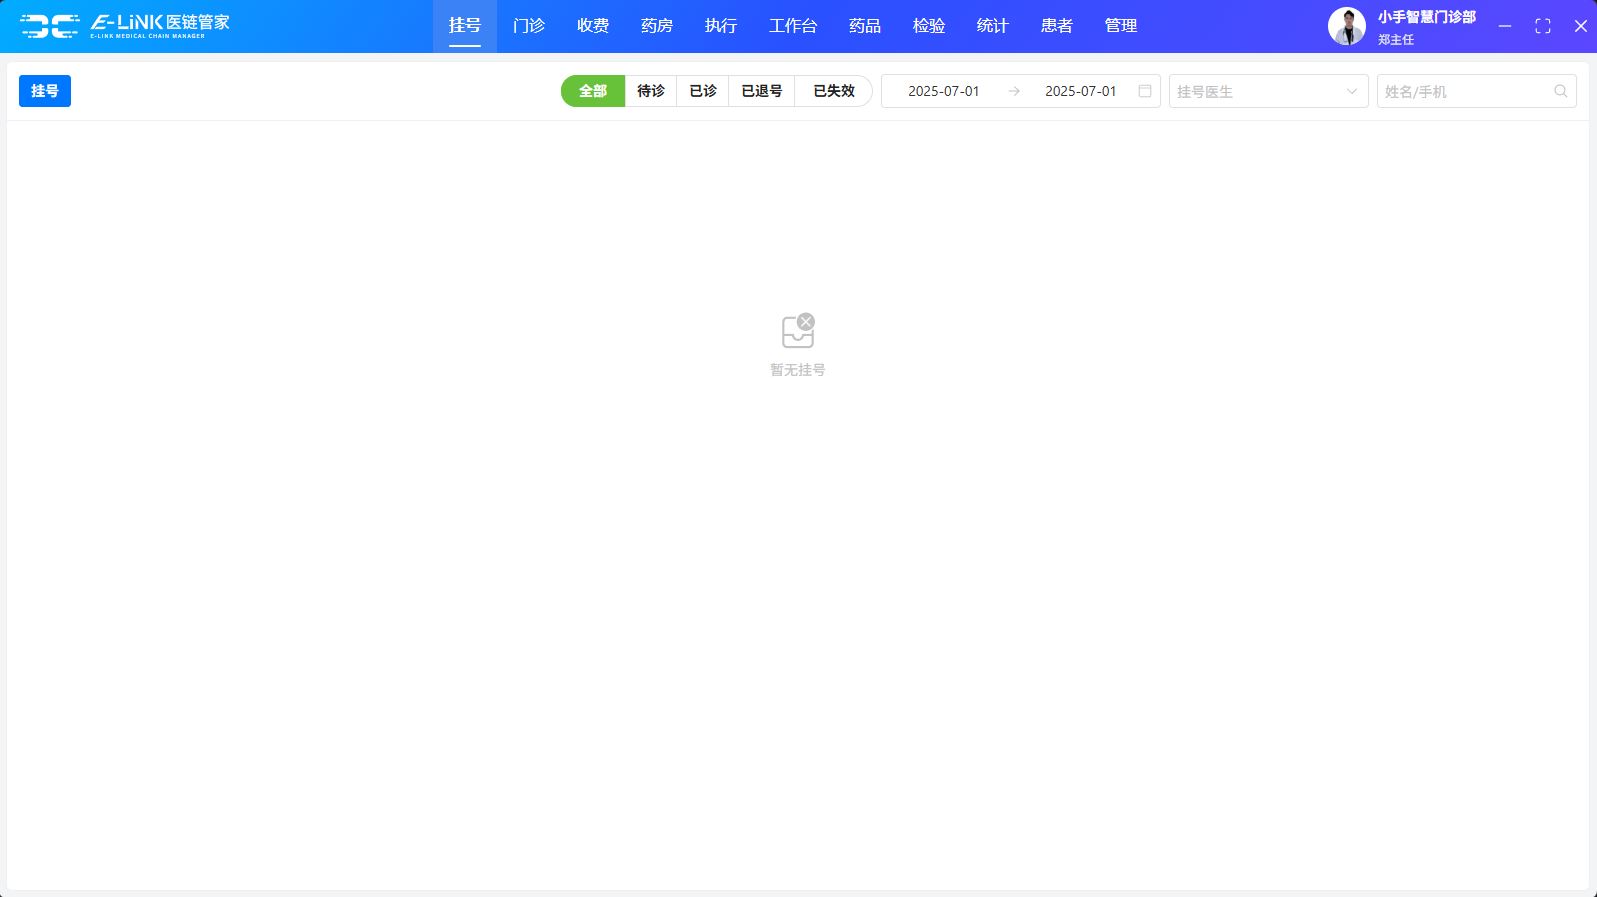Click the fullscreen window icon
The height and width of the screenshot is (897, 1597).
(x=1542, y=26)
